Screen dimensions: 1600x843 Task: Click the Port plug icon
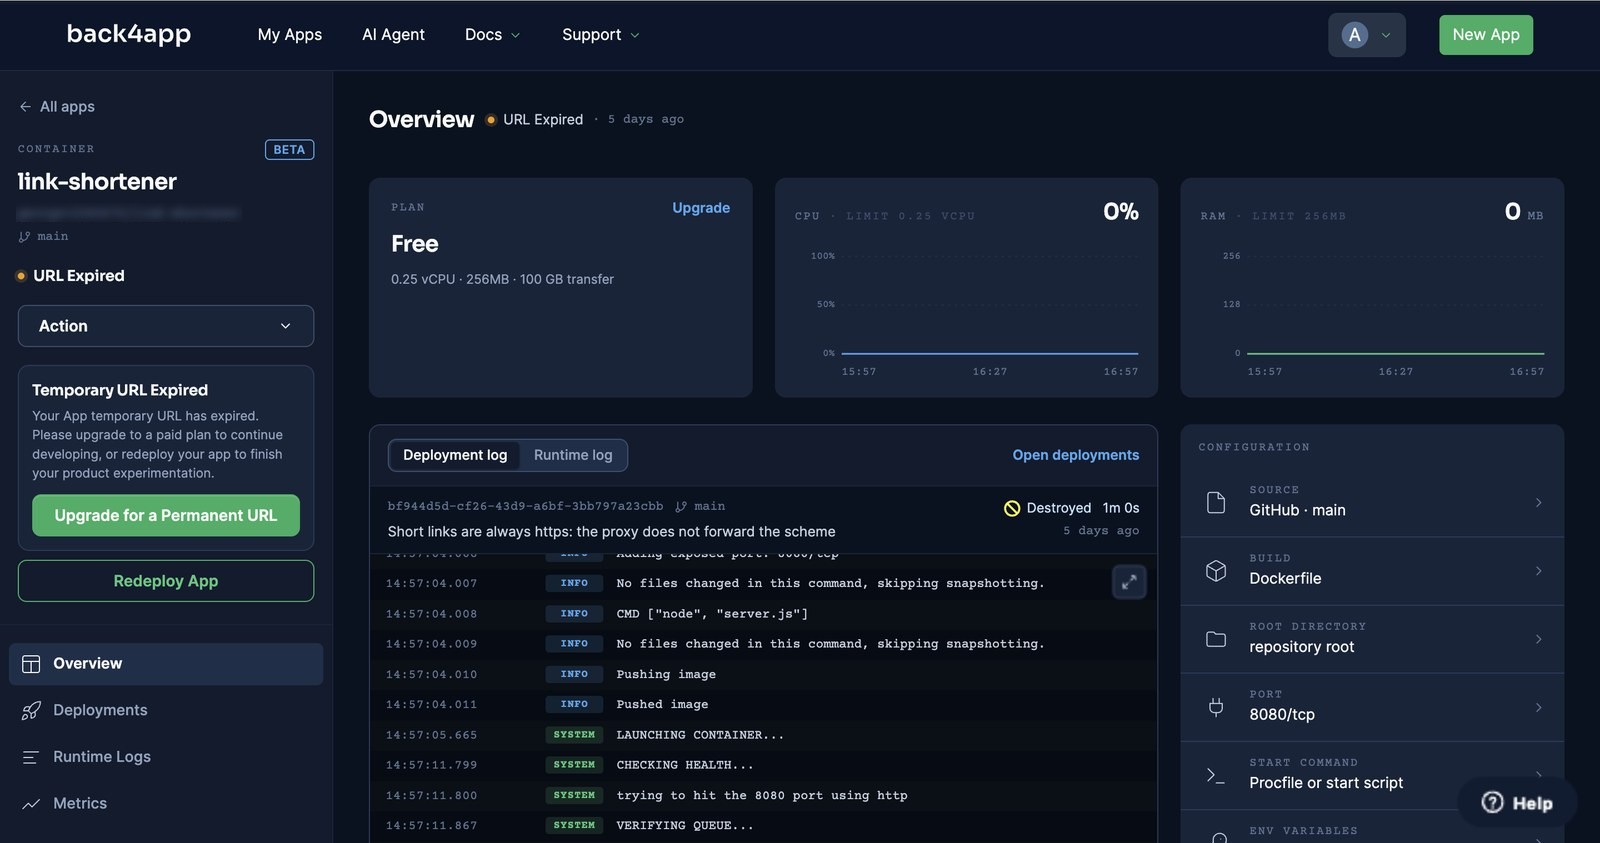point(1216,707)
